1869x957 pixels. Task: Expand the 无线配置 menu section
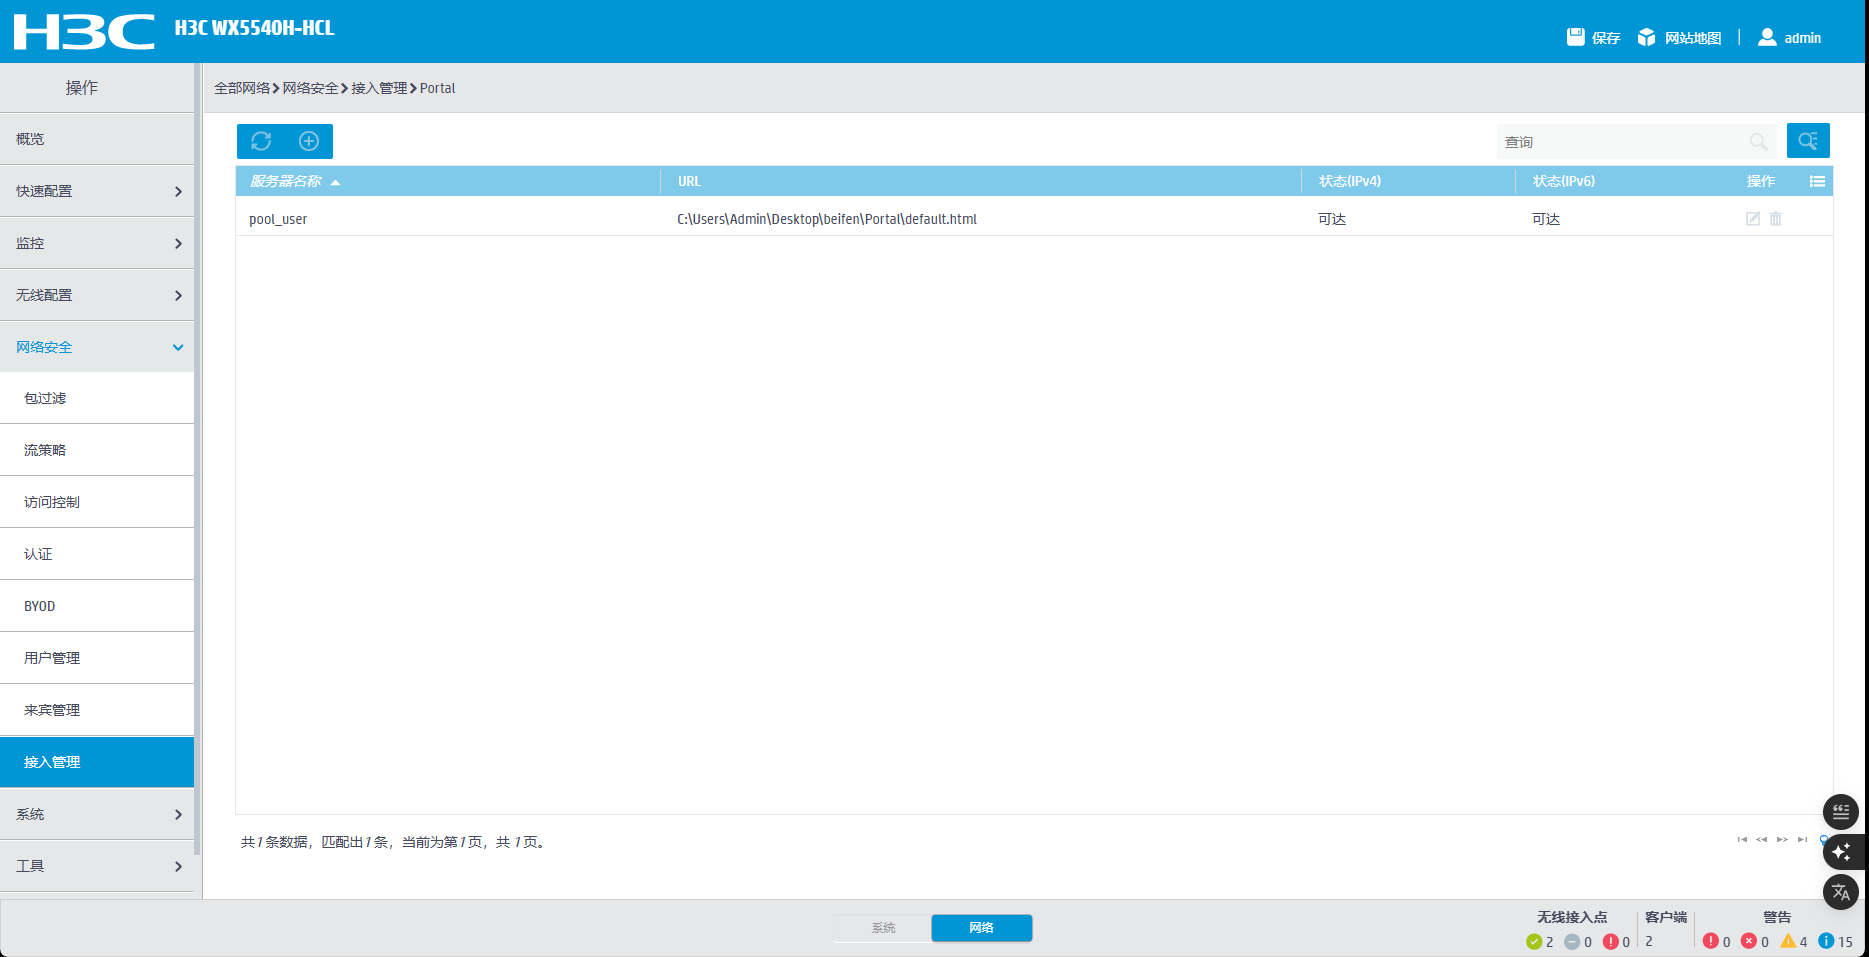point(97,295)
